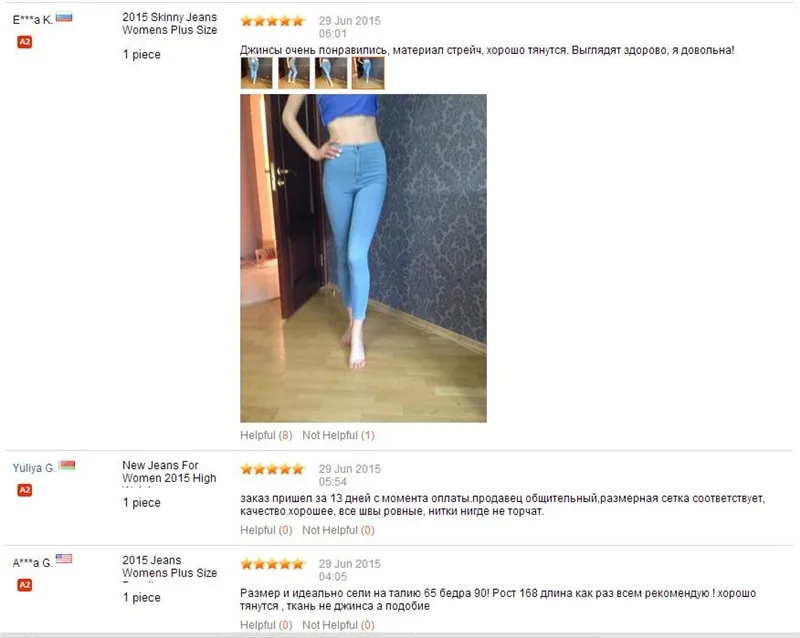800x638 pixels.
Task: Click the star rating of Yuliya G.'s review
Action: [x=272, y=469]
